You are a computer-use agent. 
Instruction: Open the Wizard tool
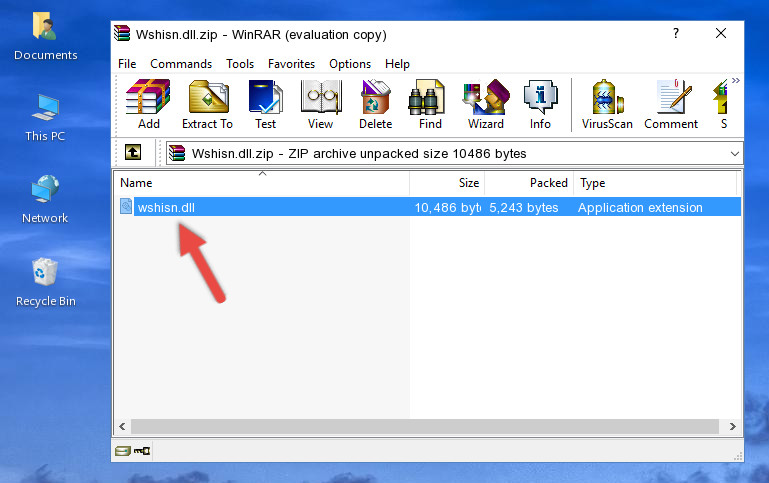coord(486,104)
